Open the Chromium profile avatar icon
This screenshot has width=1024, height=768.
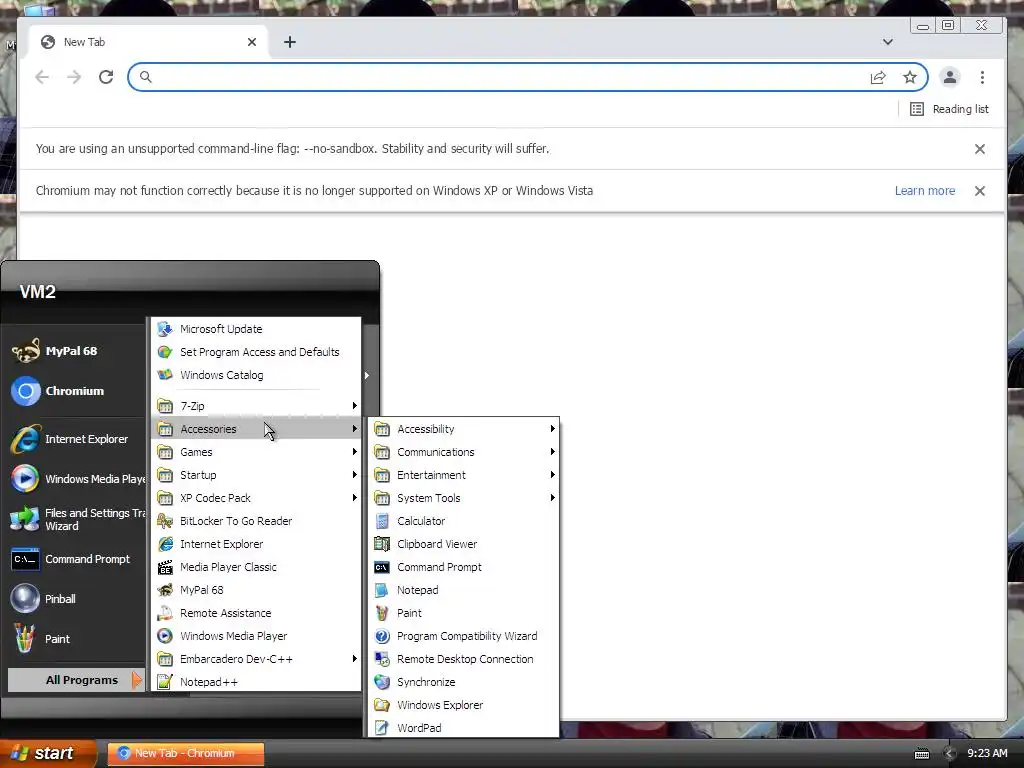(x=950, y=77)
